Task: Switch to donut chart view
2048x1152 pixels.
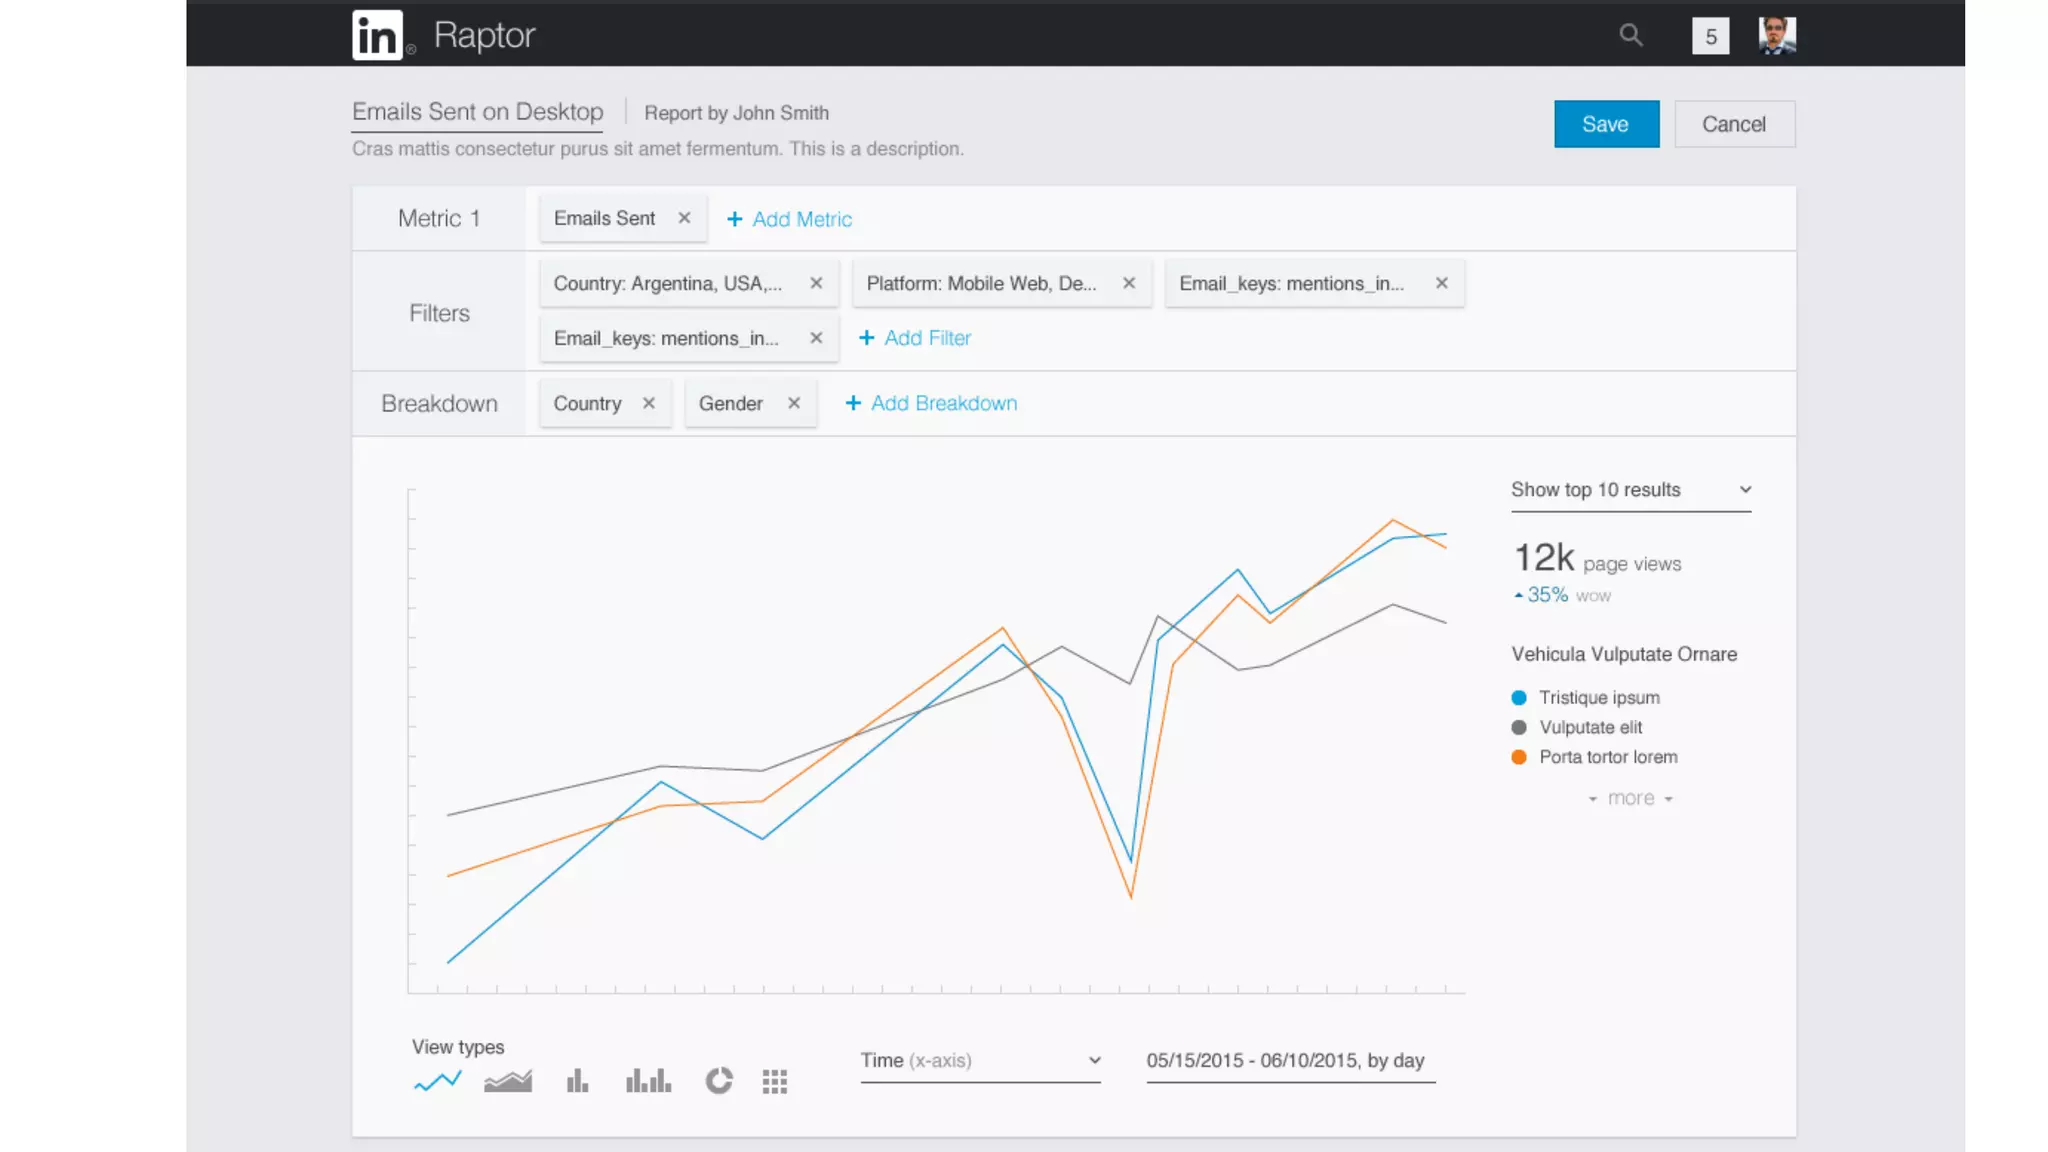Action: pos(719,1081)
